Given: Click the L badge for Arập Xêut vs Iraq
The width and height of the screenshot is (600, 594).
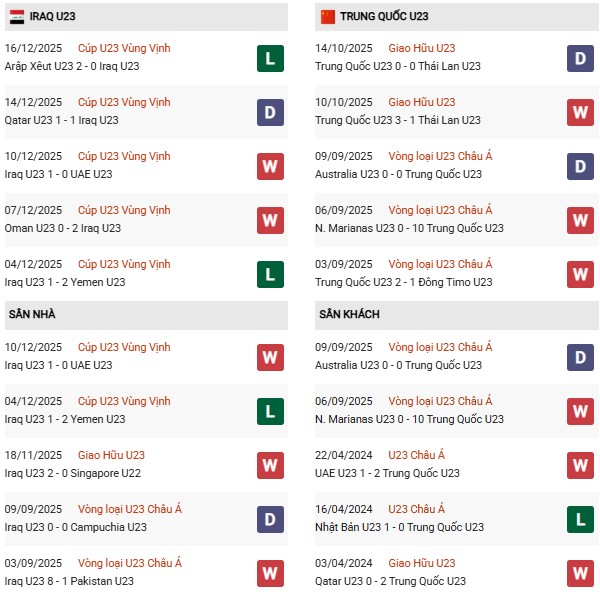Looking at the screenshot, I should pyautogui.click(x=269, y=58).
